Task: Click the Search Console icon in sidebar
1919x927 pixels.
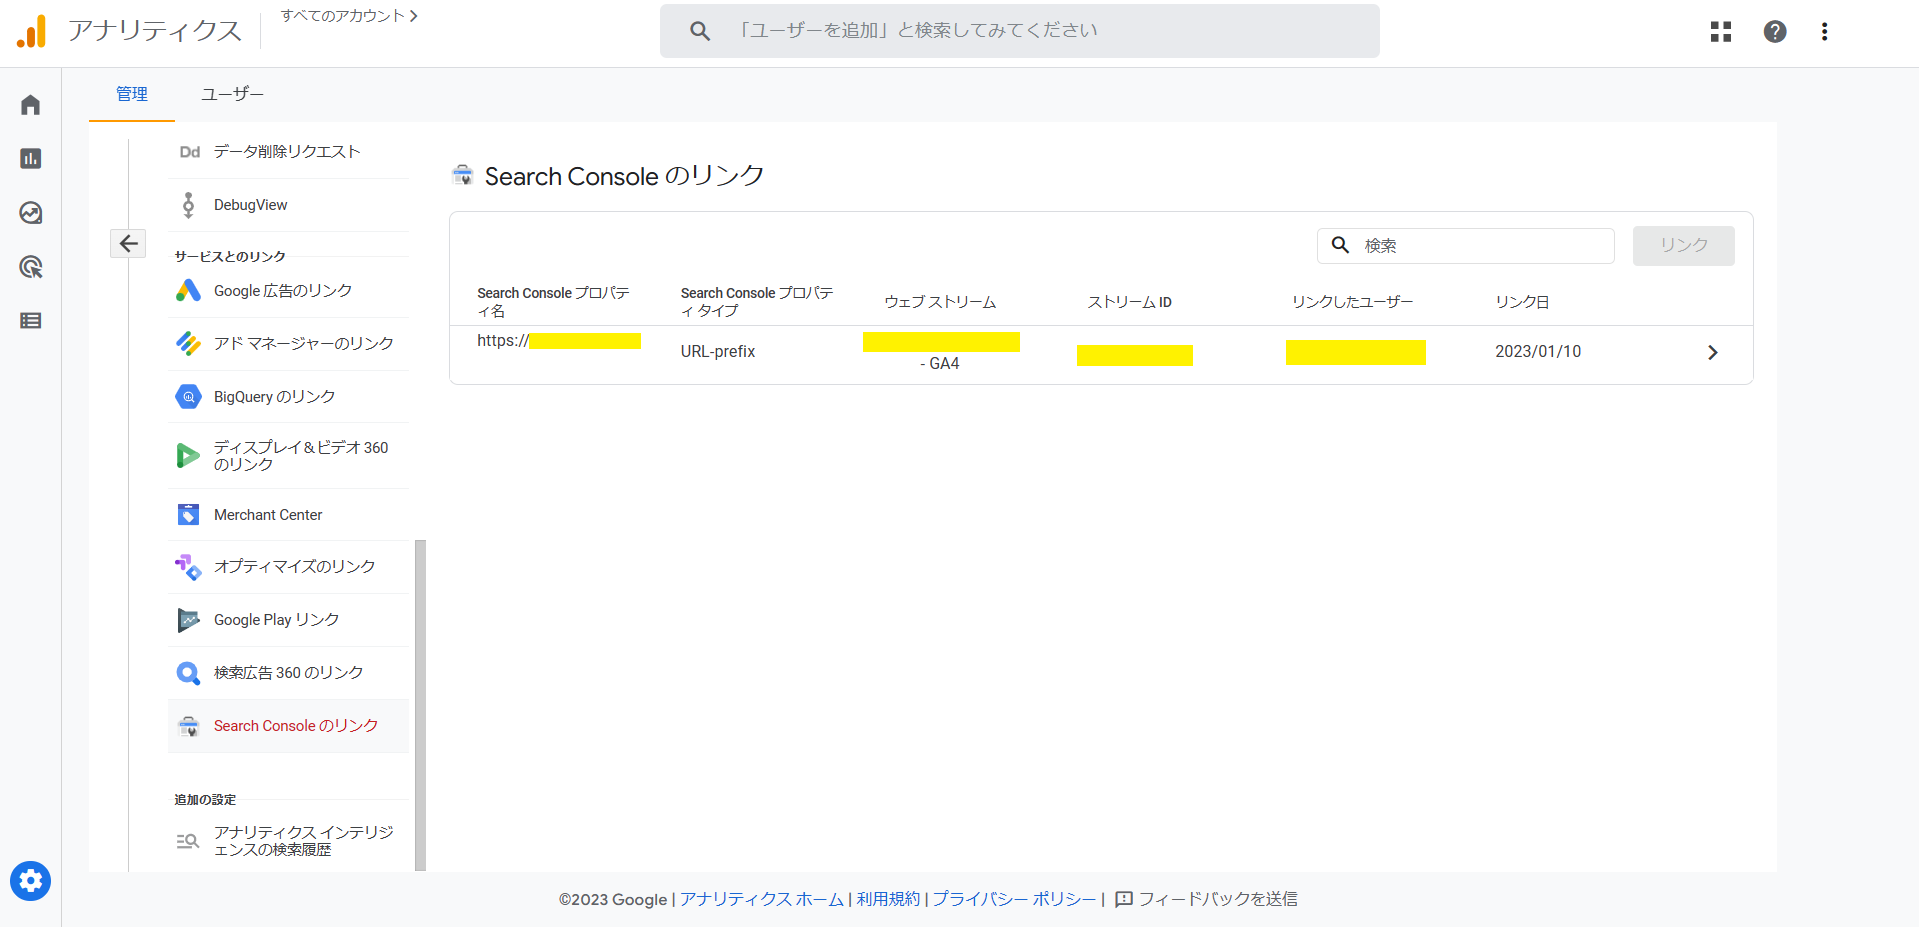Action: pos(188,726)
